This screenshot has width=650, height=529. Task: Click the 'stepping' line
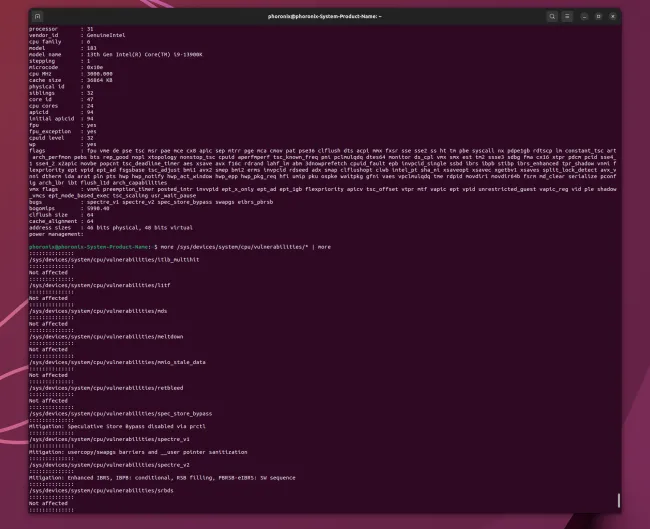[59, 61]
